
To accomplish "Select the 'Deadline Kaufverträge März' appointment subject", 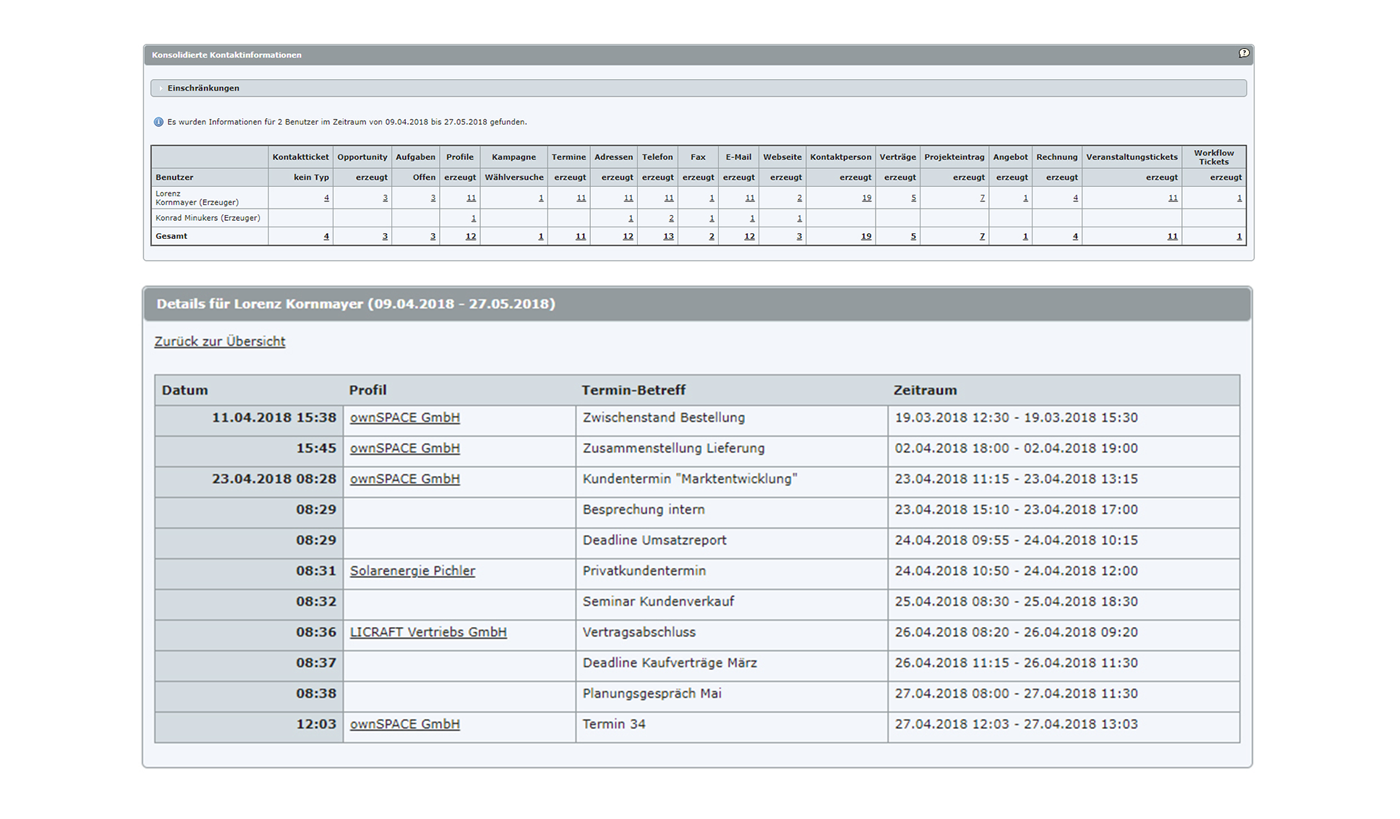I will pyautogui.click(x=670, y=663).
